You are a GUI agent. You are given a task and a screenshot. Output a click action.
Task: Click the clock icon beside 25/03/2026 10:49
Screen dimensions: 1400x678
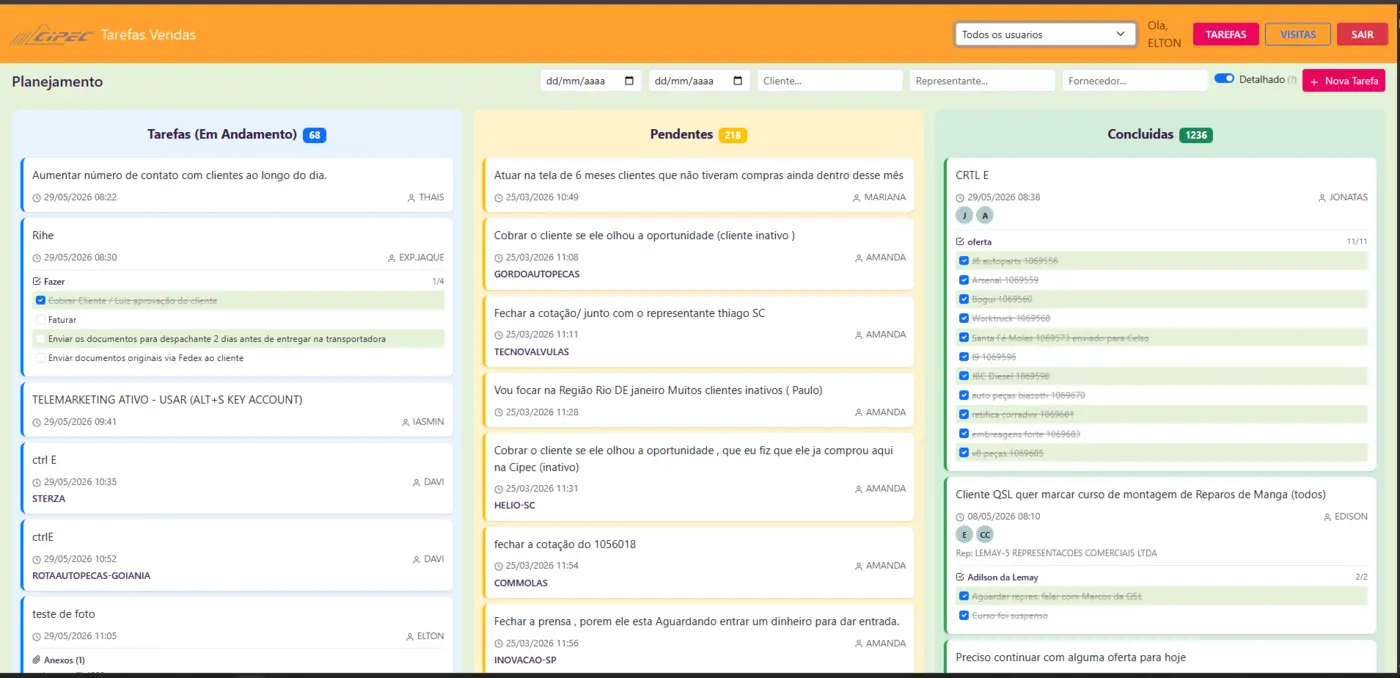pyautogui.click(x=499, y=198)
